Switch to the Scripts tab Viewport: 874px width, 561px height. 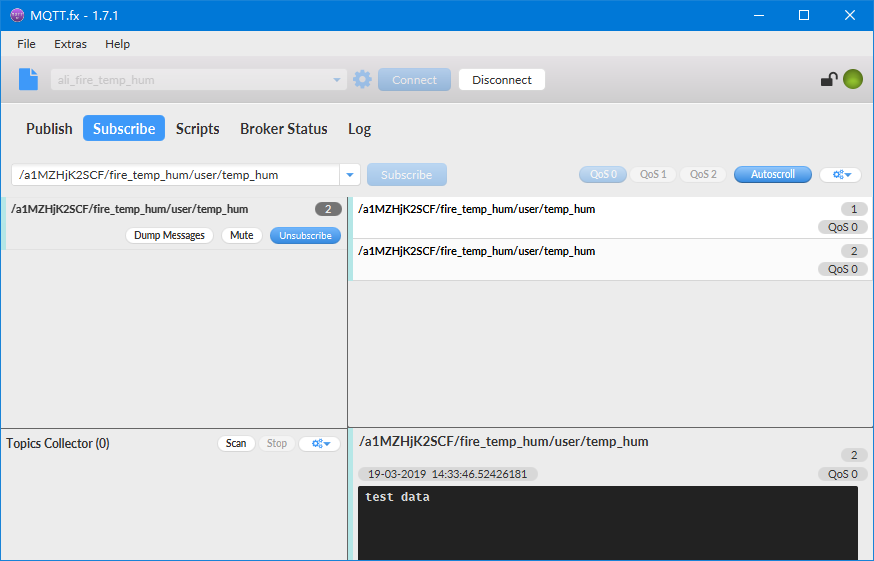tap(198, 129)
